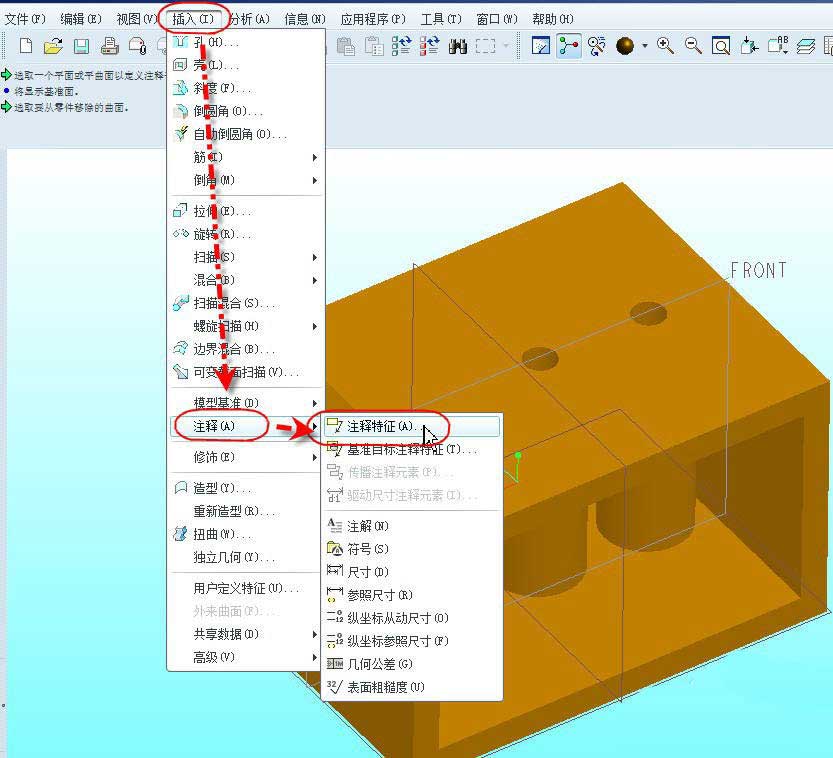Click the Open file icon
This screenshot has width=833, height=758.
pyautogui.click(x=52, y=46)
